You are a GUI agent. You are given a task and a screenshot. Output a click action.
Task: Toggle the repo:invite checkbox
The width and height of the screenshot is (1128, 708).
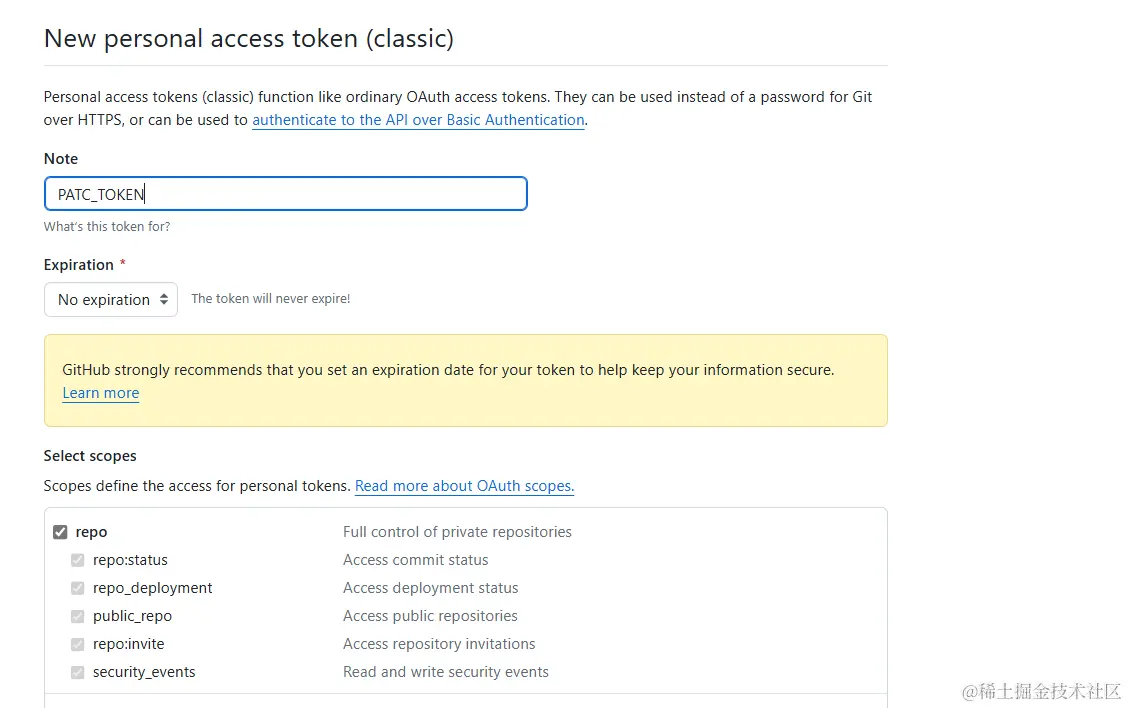point(77,644)
